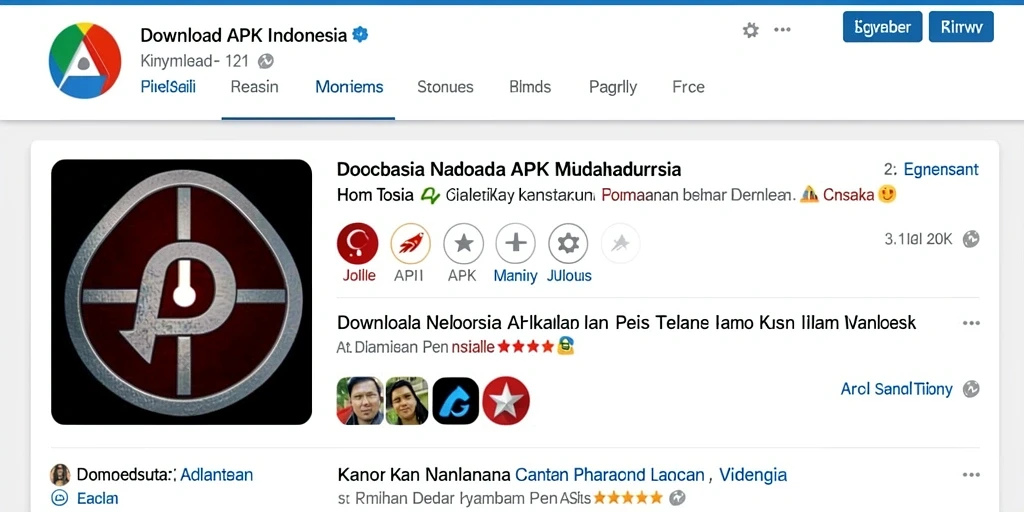Image resolution: width=1024 pixels, height=512 pixels.
Task: Open the Kanor Kan Nanlanana post title
Action: click(x=562, y=475)
